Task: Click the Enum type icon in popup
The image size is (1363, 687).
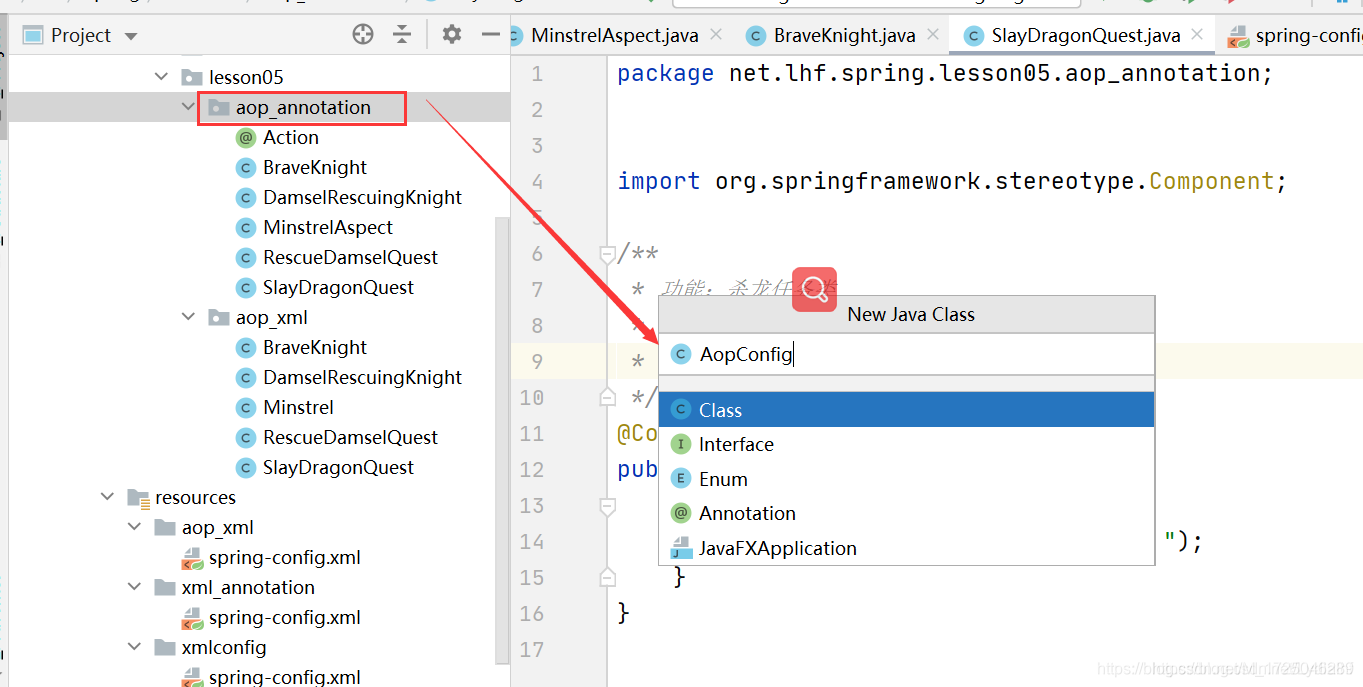Action: (681, 479)
